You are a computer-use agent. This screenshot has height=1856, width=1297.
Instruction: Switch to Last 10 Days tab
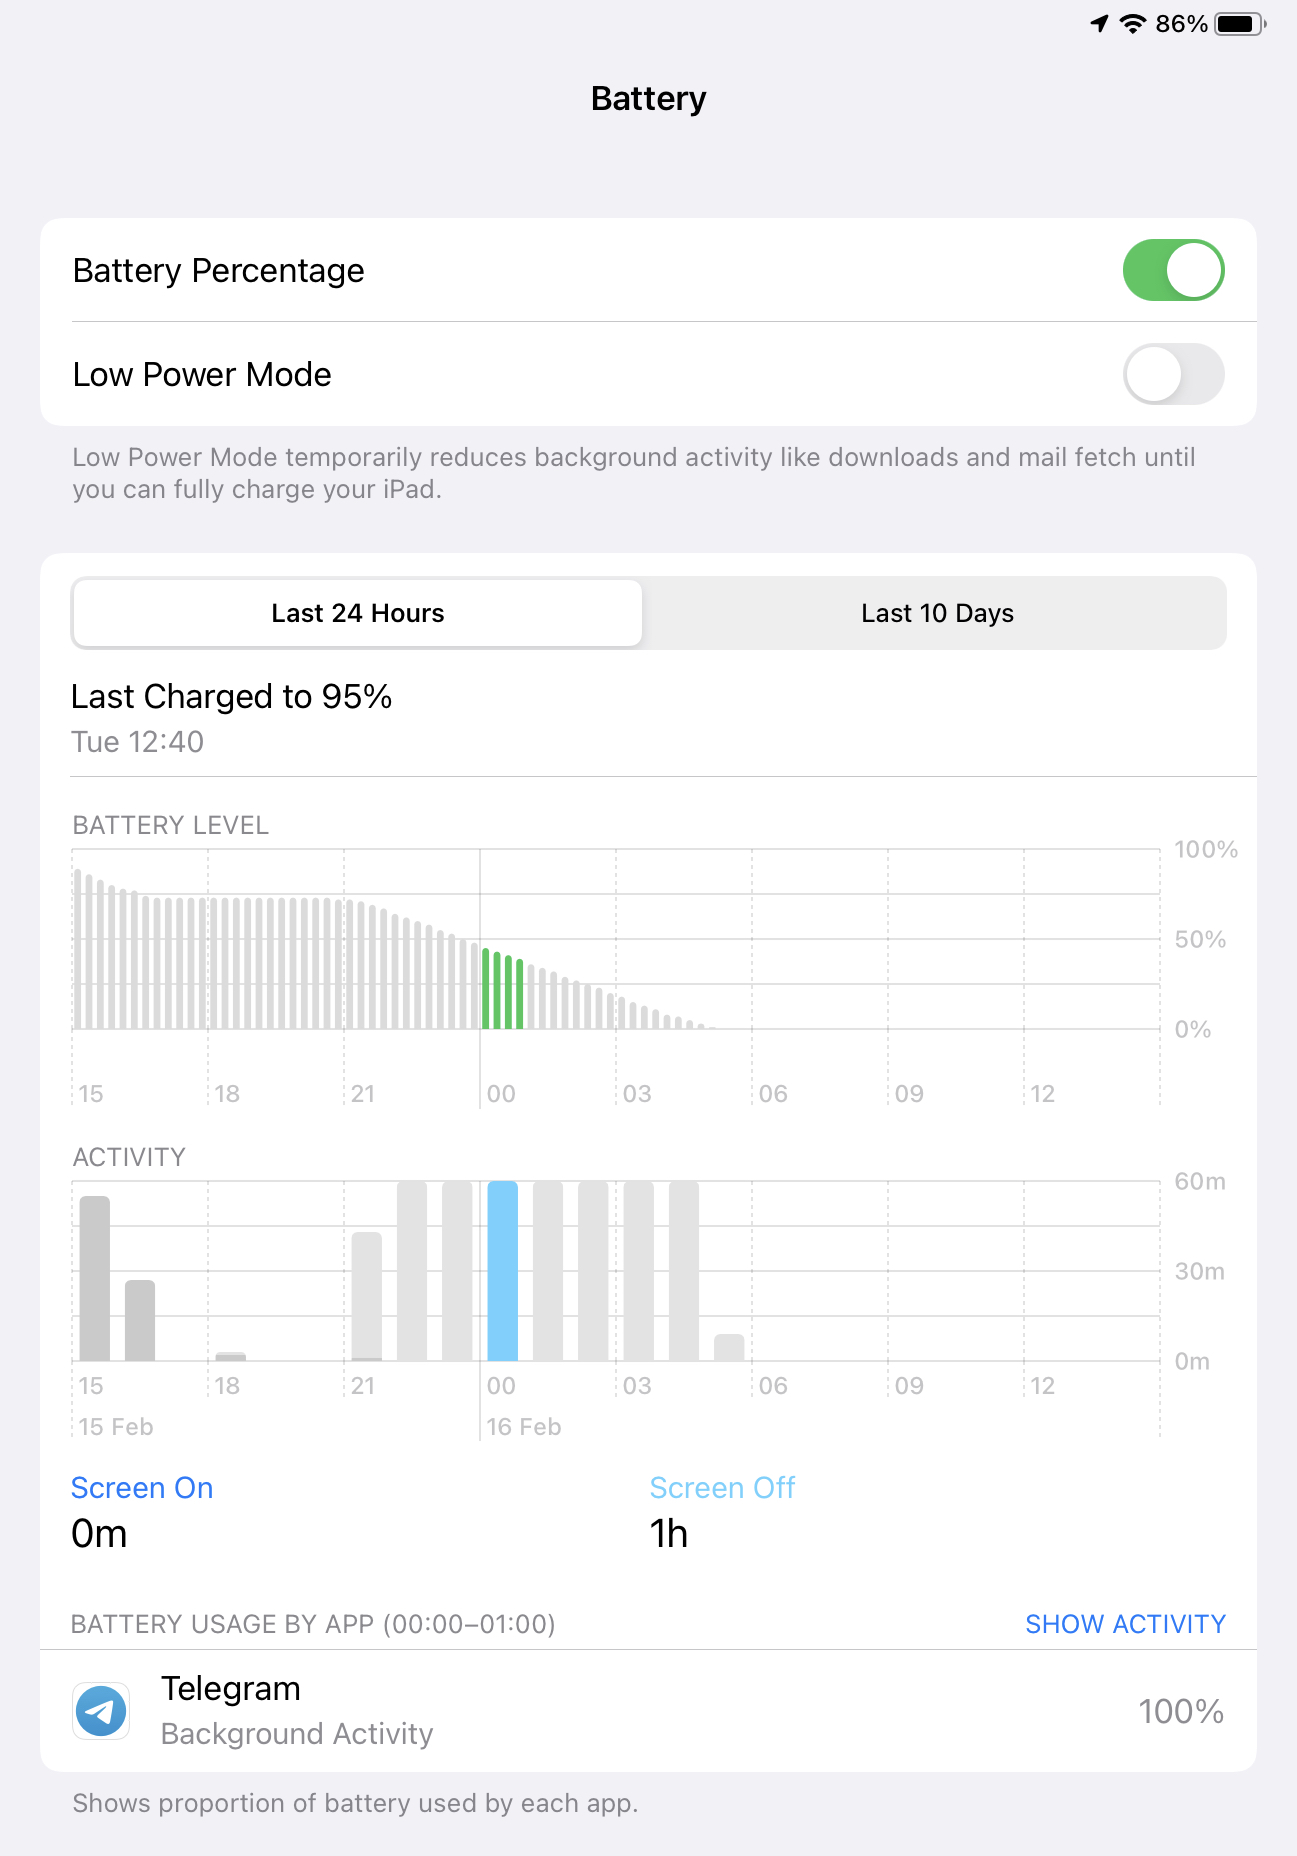click(x=937, y=613)
